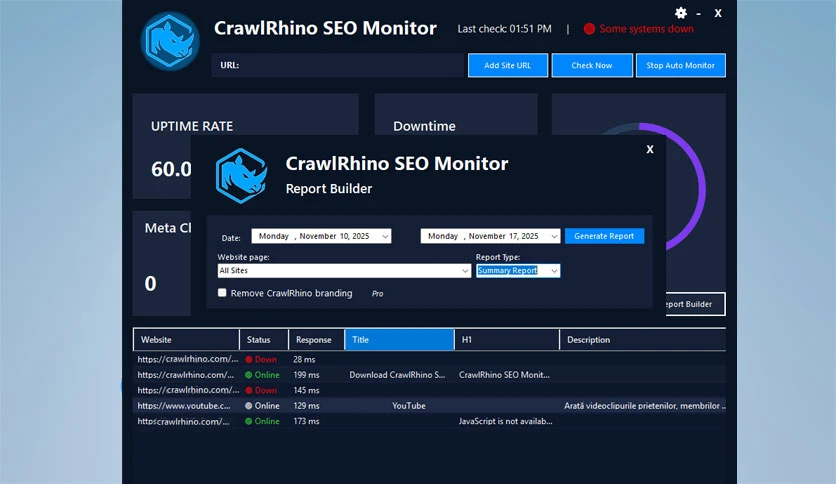Select the https://www.youtube.c... row
836x484 pixels.
(x=429, y=406)
